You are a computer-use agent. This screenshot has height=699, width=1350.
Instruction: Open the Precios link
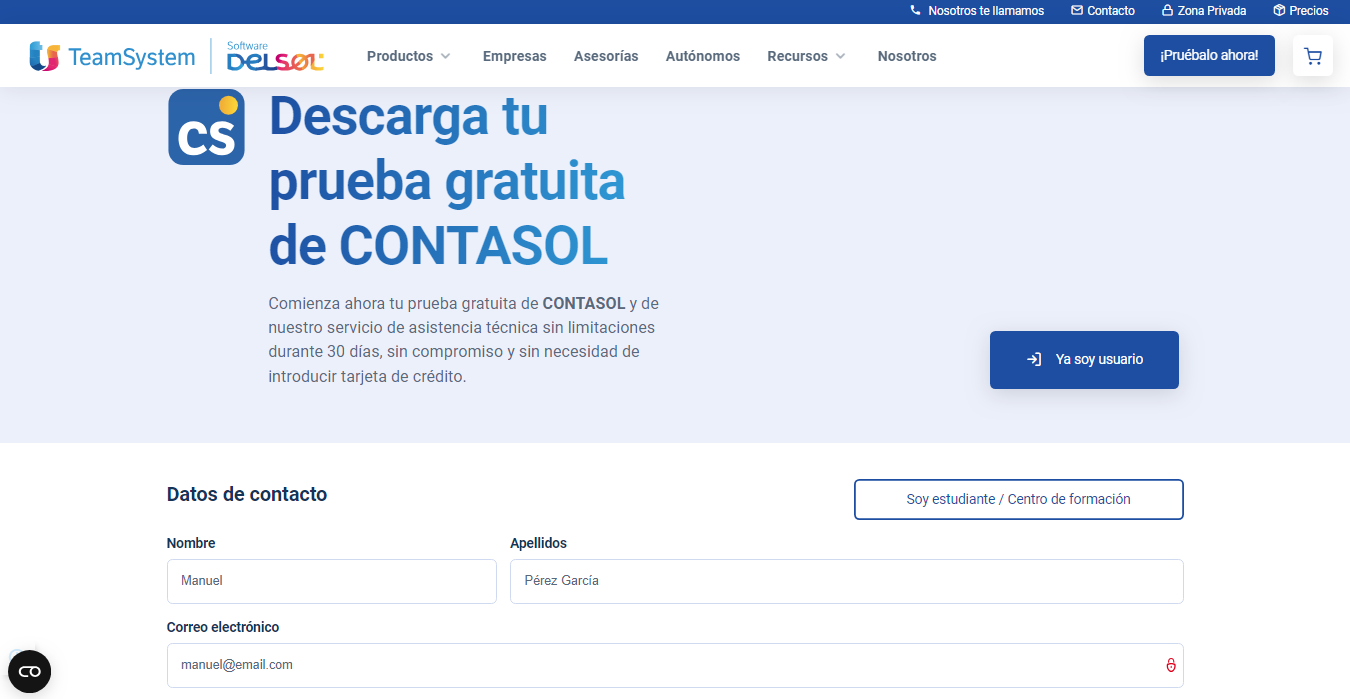pos(1309,11)
